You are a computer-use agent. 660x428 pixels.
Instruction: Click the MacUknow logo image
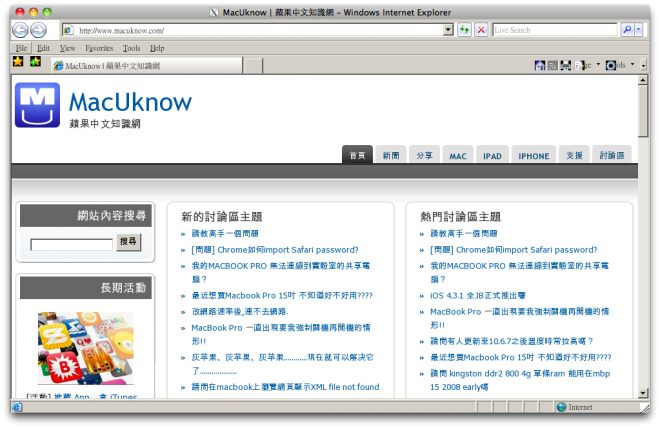37,105
